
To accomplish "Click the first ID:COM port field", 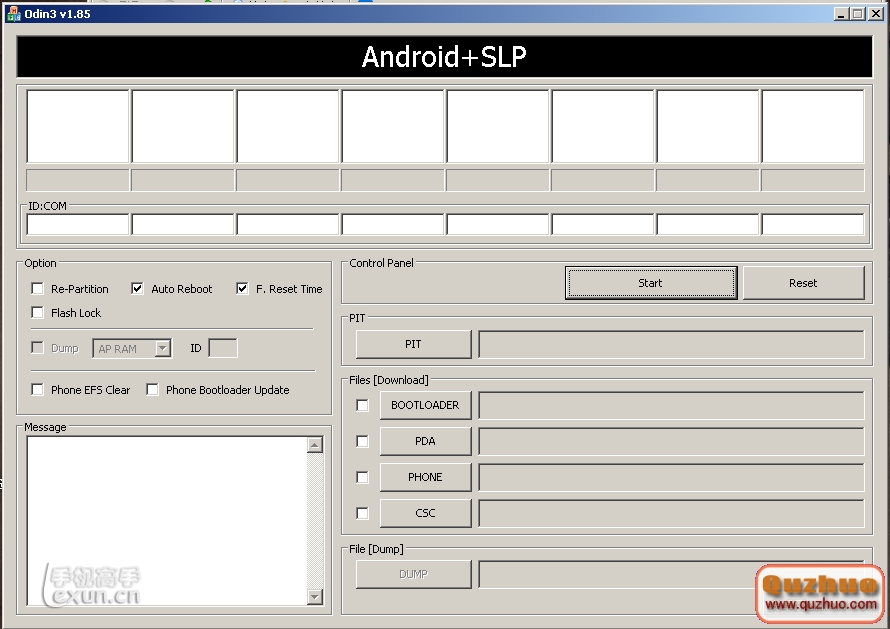I will point(77,224).
